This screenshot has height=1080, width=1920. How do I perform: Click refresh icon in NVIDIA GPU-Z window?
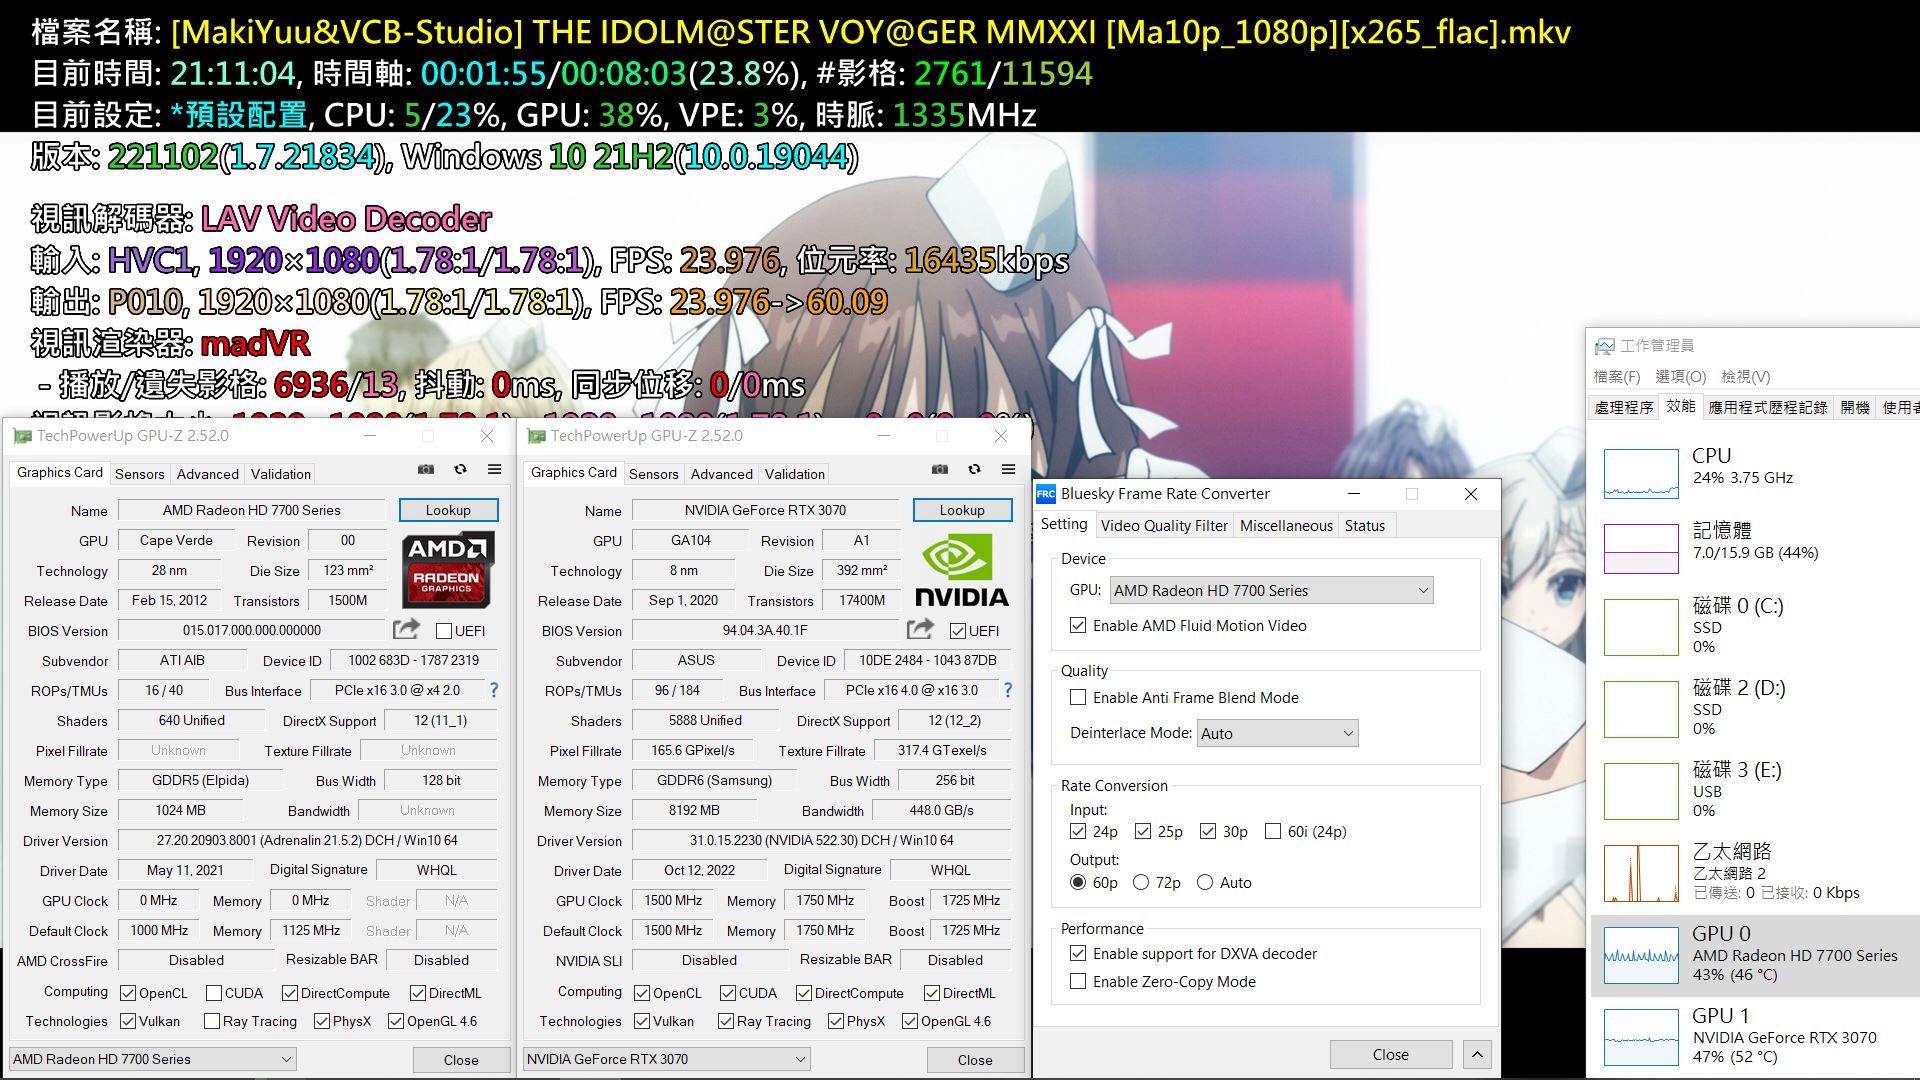[x=974, y=469]
